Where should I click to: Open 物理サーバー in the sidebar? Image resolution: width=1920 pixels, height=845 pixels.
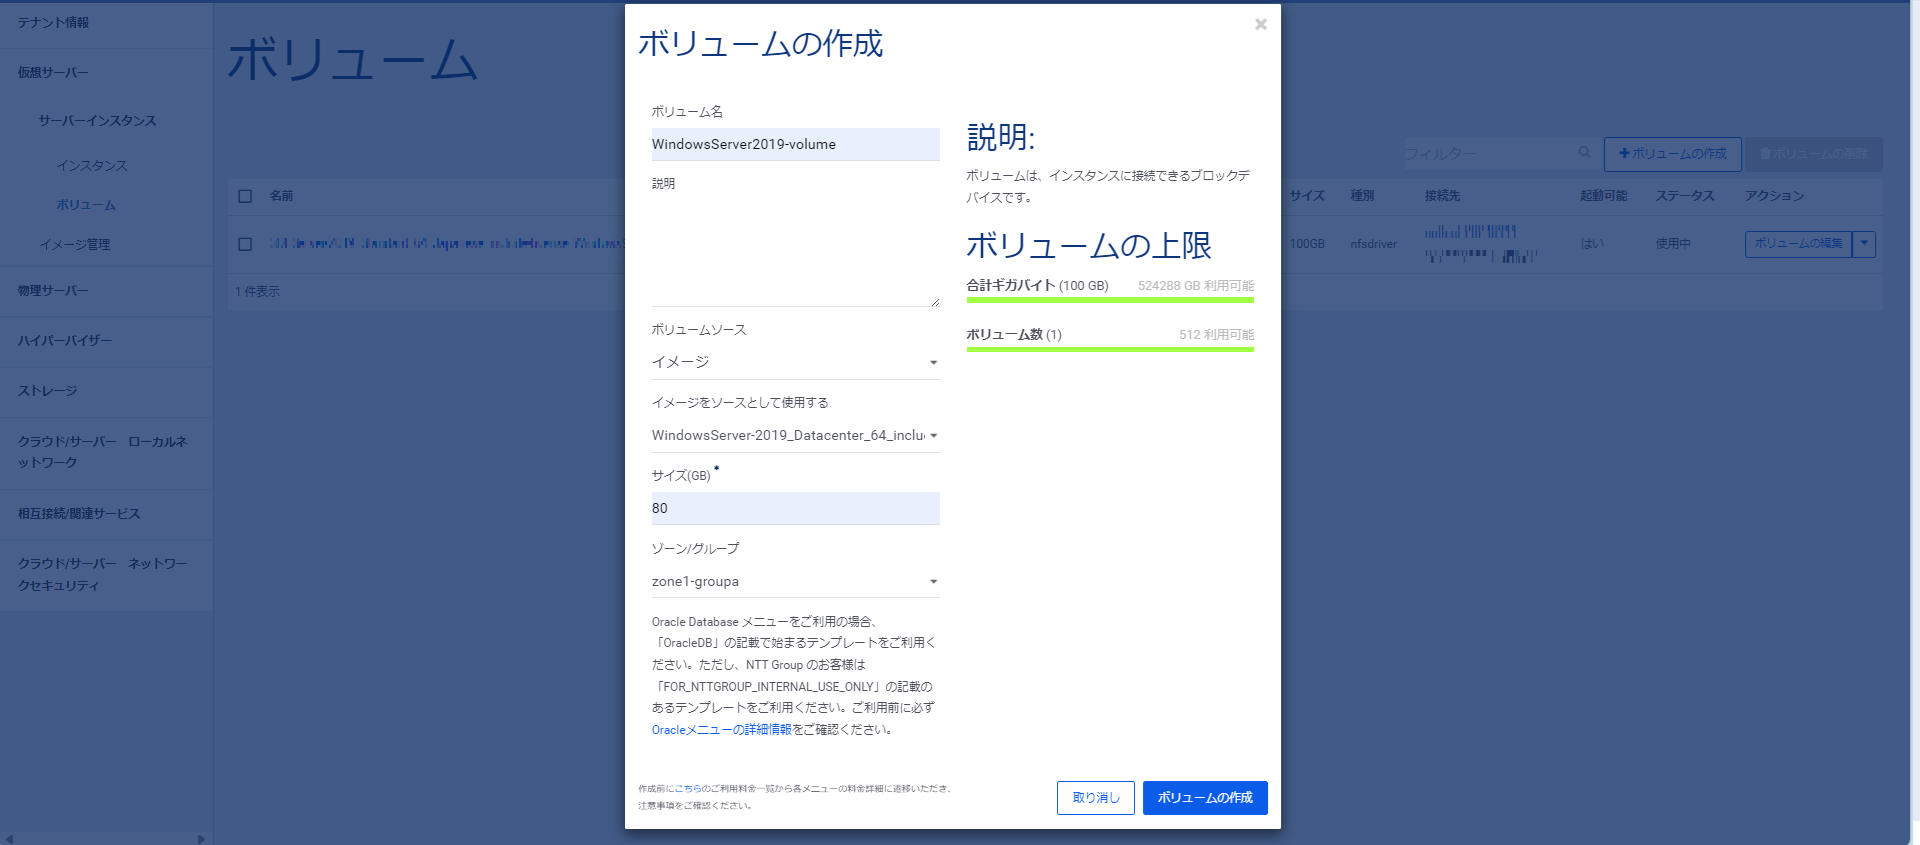pyautogui.click(x=53, y=291)
